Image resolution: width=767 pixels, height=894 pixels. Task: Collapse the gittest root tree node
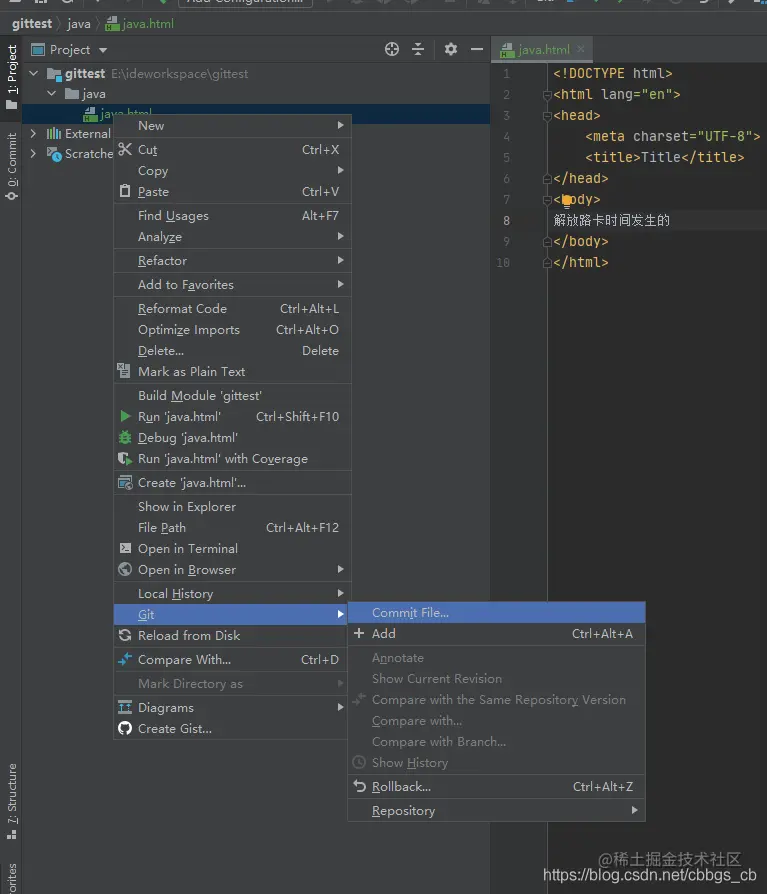34,74
